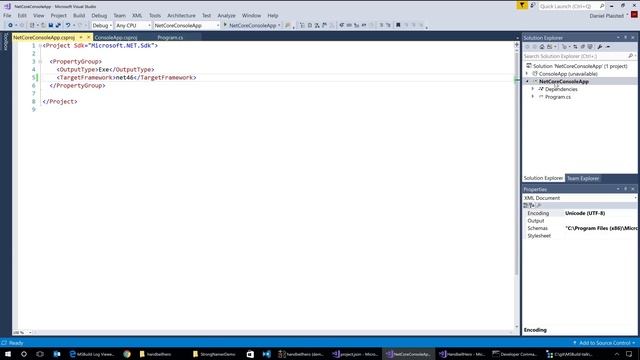Open MSBuild Log Viewer taskbar item
The width and height of the screenshot is (640, 360).
(x=92, y=354)
